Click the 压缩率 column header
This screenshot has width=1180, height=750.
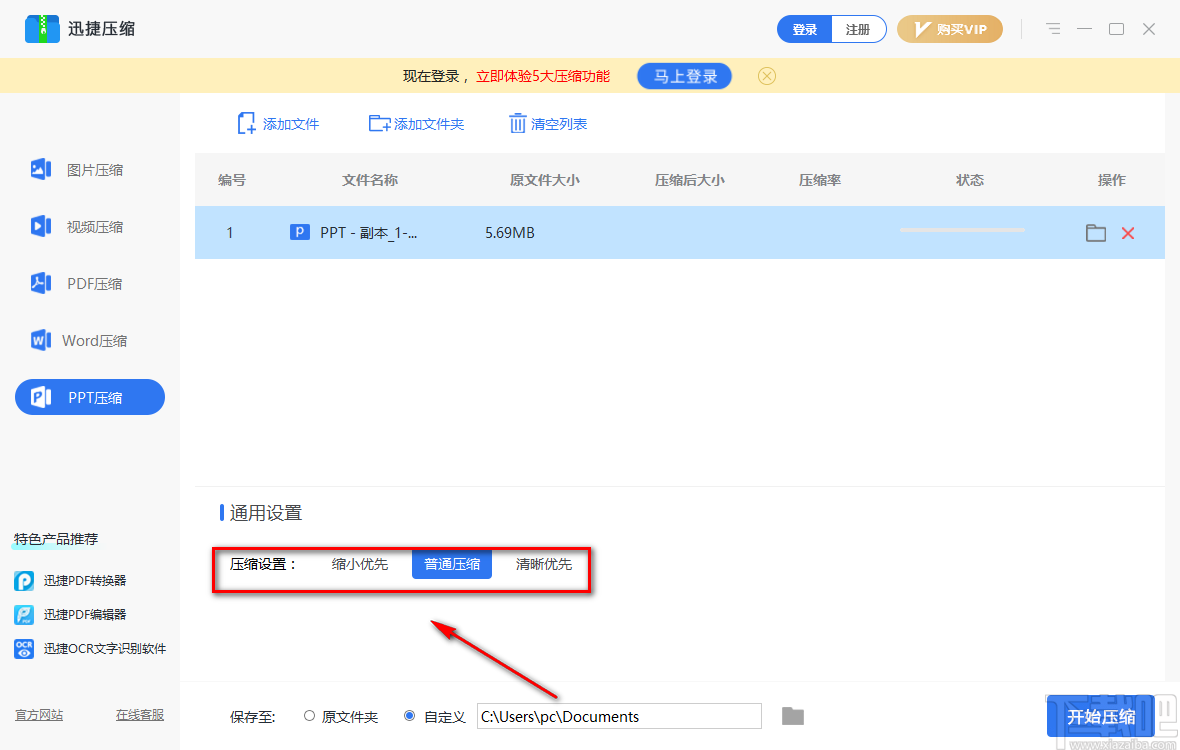tap(820, 181)
